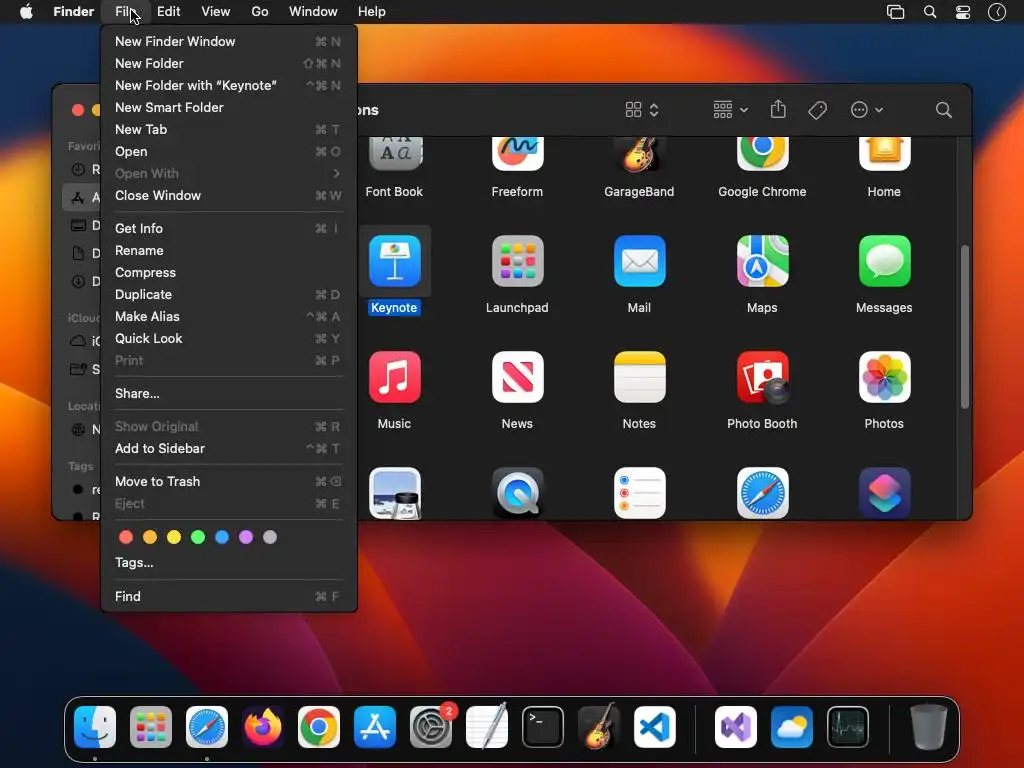Select the Reminders app icon
The width and height of the screenshot is (1024, 768).
click(x=639, y=493)
